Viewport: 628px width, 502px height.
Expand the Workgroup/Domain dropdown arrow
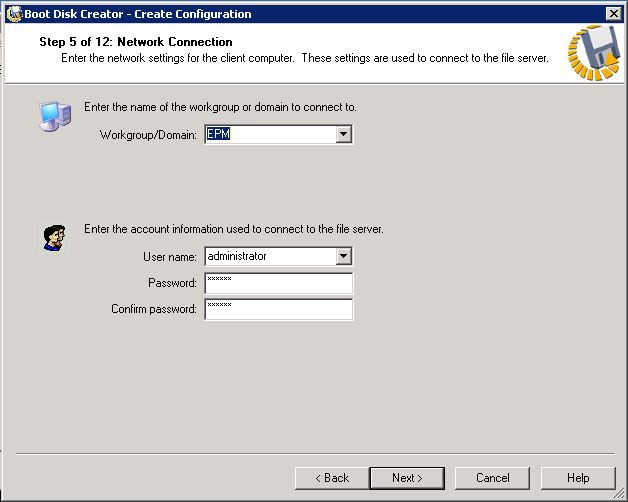[344, 134]
